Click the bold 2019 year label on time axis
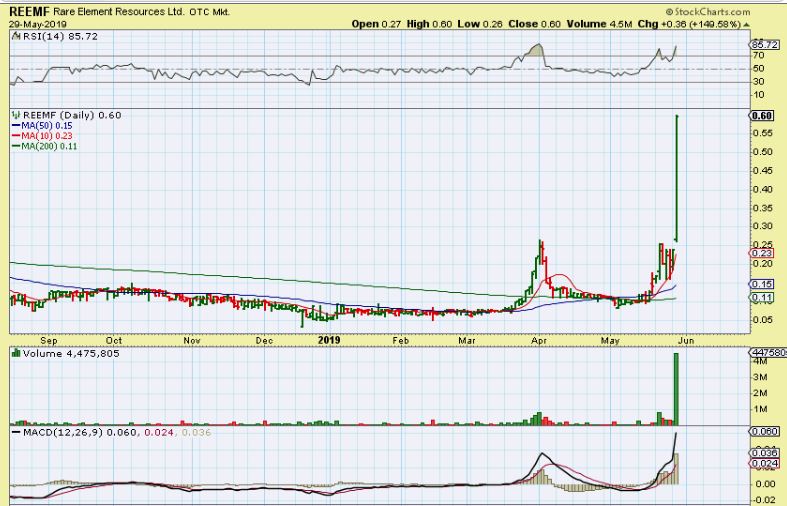The image size is (787, 506). point(329,340)
